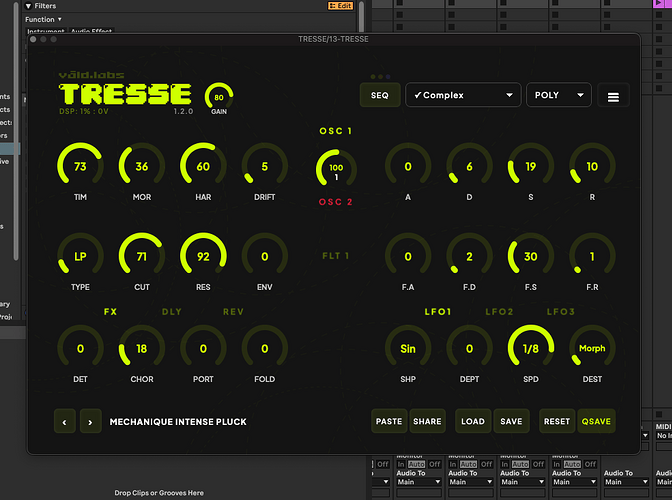Click the QSAVE button
672x500 pixels.
click(596, 421)
